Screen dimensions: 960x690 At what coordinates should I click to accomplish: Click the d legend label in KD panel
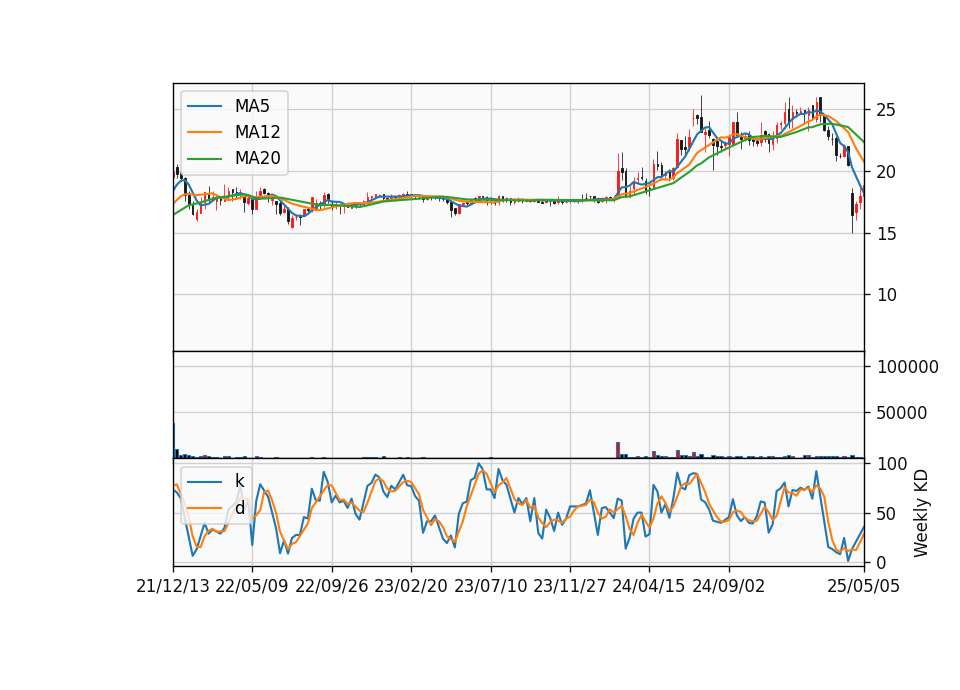[239, 508]
